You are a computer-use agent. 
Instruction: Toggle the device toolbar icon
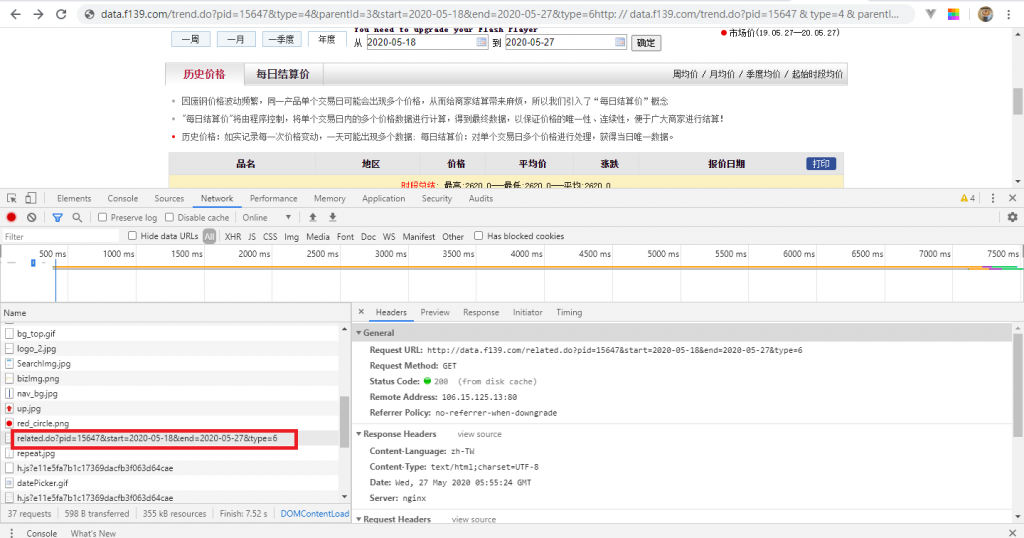point(31,198)
